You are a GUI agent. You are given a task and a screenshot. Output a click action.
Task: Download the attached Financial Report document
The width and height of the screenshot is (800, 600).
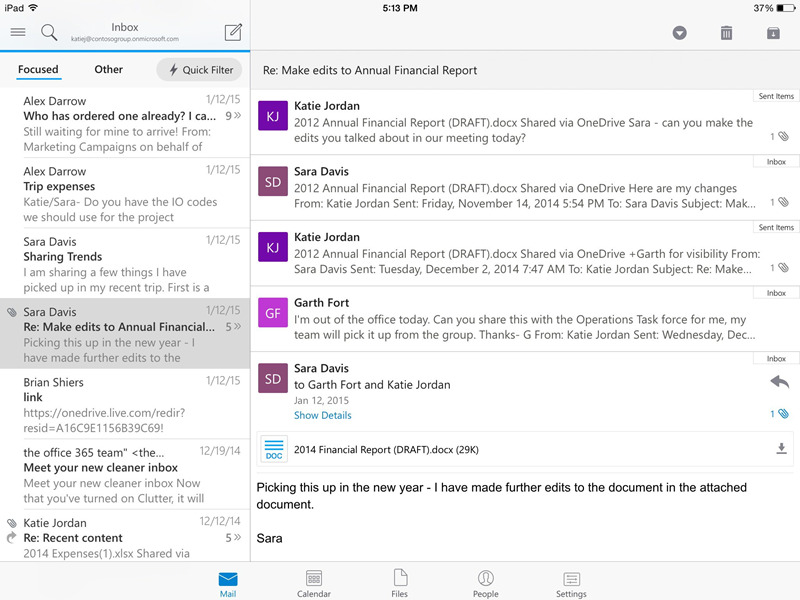pyautogui.click(x=779, y=449)
